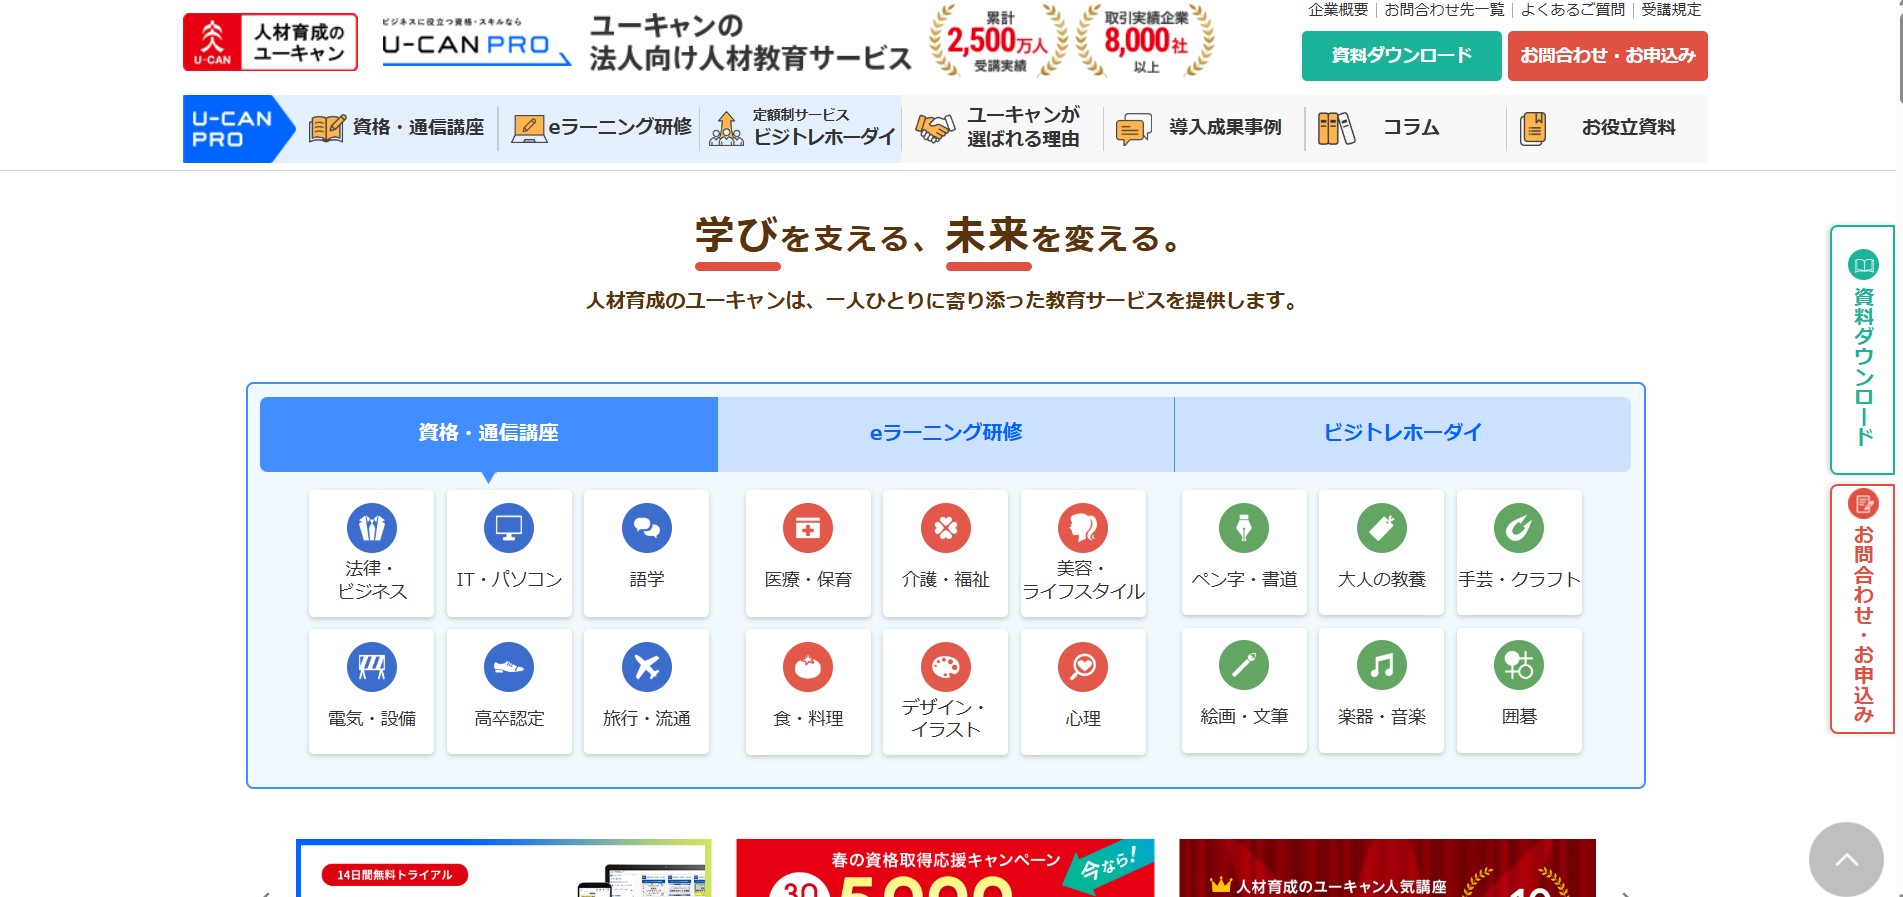Click the green 資料ダウンロード header button
This screenshot has height=897, width=1903.
point(1401,56)
